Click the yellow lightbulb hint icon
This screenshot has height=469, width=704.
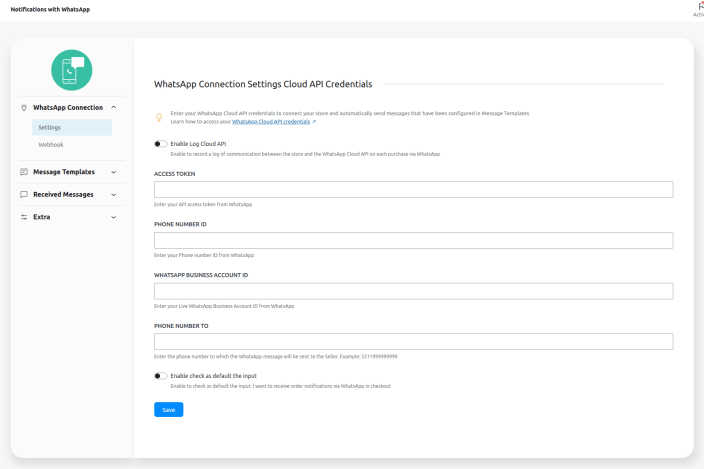(x=159, y=117)
